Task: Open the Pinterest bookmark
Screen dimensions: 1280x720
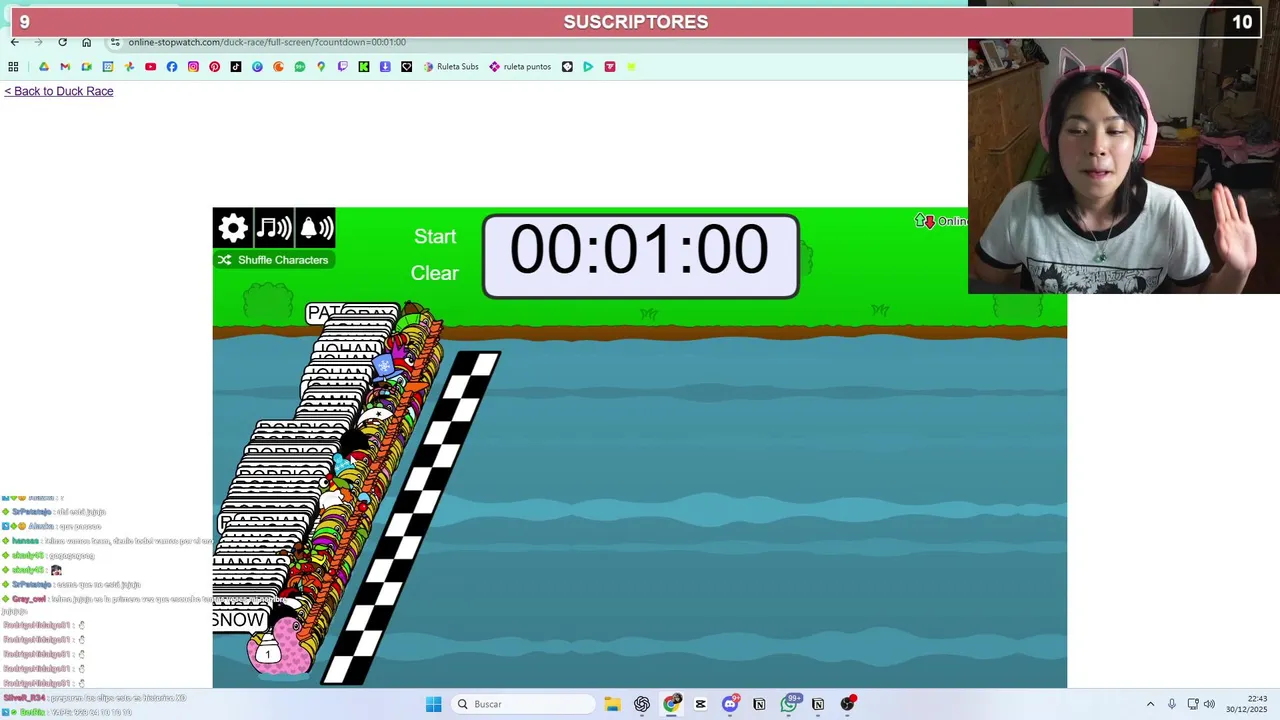Action: 214,67
